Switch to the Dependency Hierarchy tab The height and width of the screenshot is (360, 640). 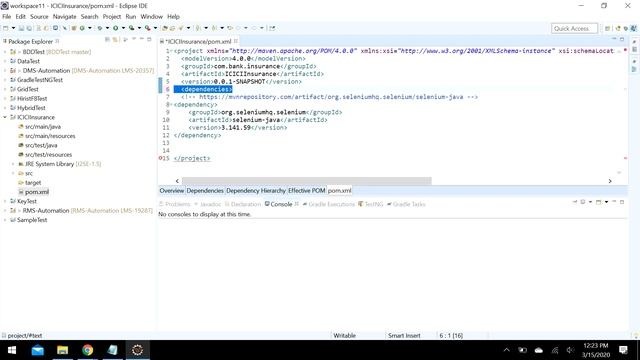(256, 191)
